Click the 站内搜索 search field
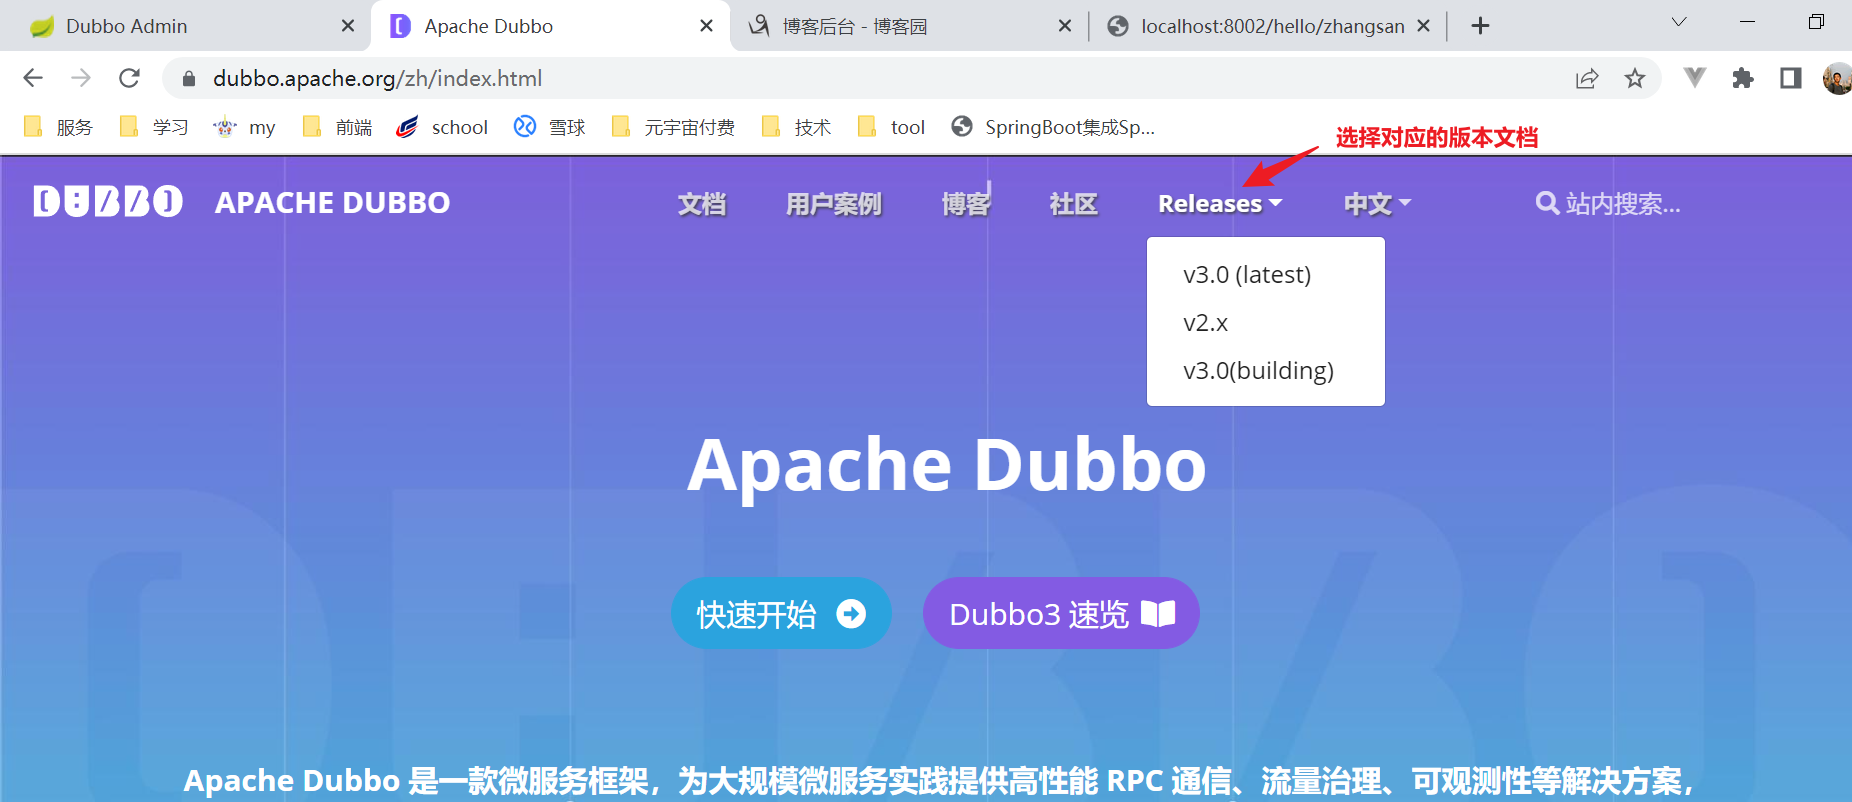Viewport: 1852px width, 802px height. point(1608,204)
